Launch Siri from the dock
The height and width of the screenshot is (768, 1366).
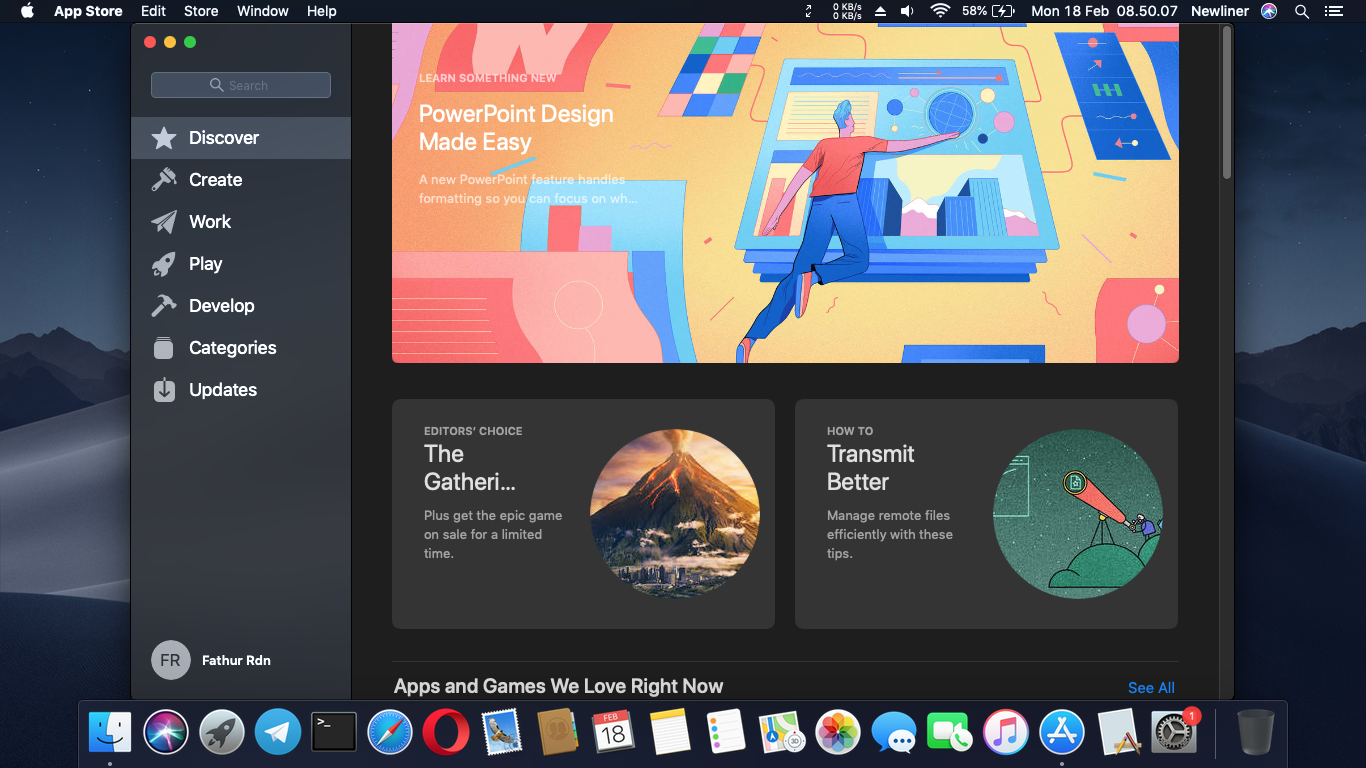166,732
